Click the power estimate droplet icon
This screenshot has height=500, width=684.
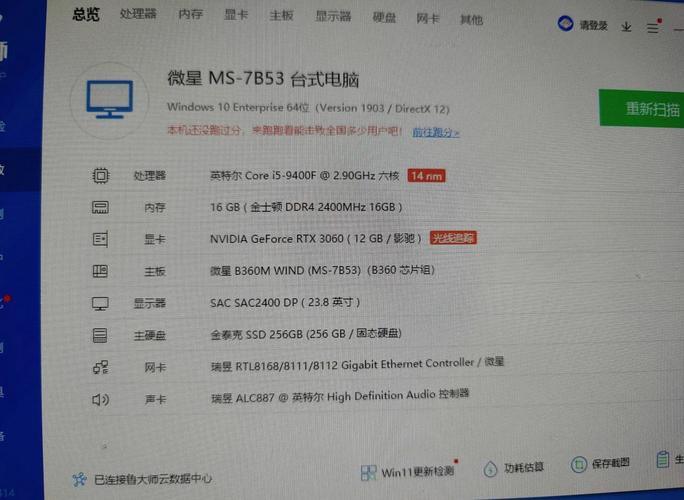coord(490,469)
